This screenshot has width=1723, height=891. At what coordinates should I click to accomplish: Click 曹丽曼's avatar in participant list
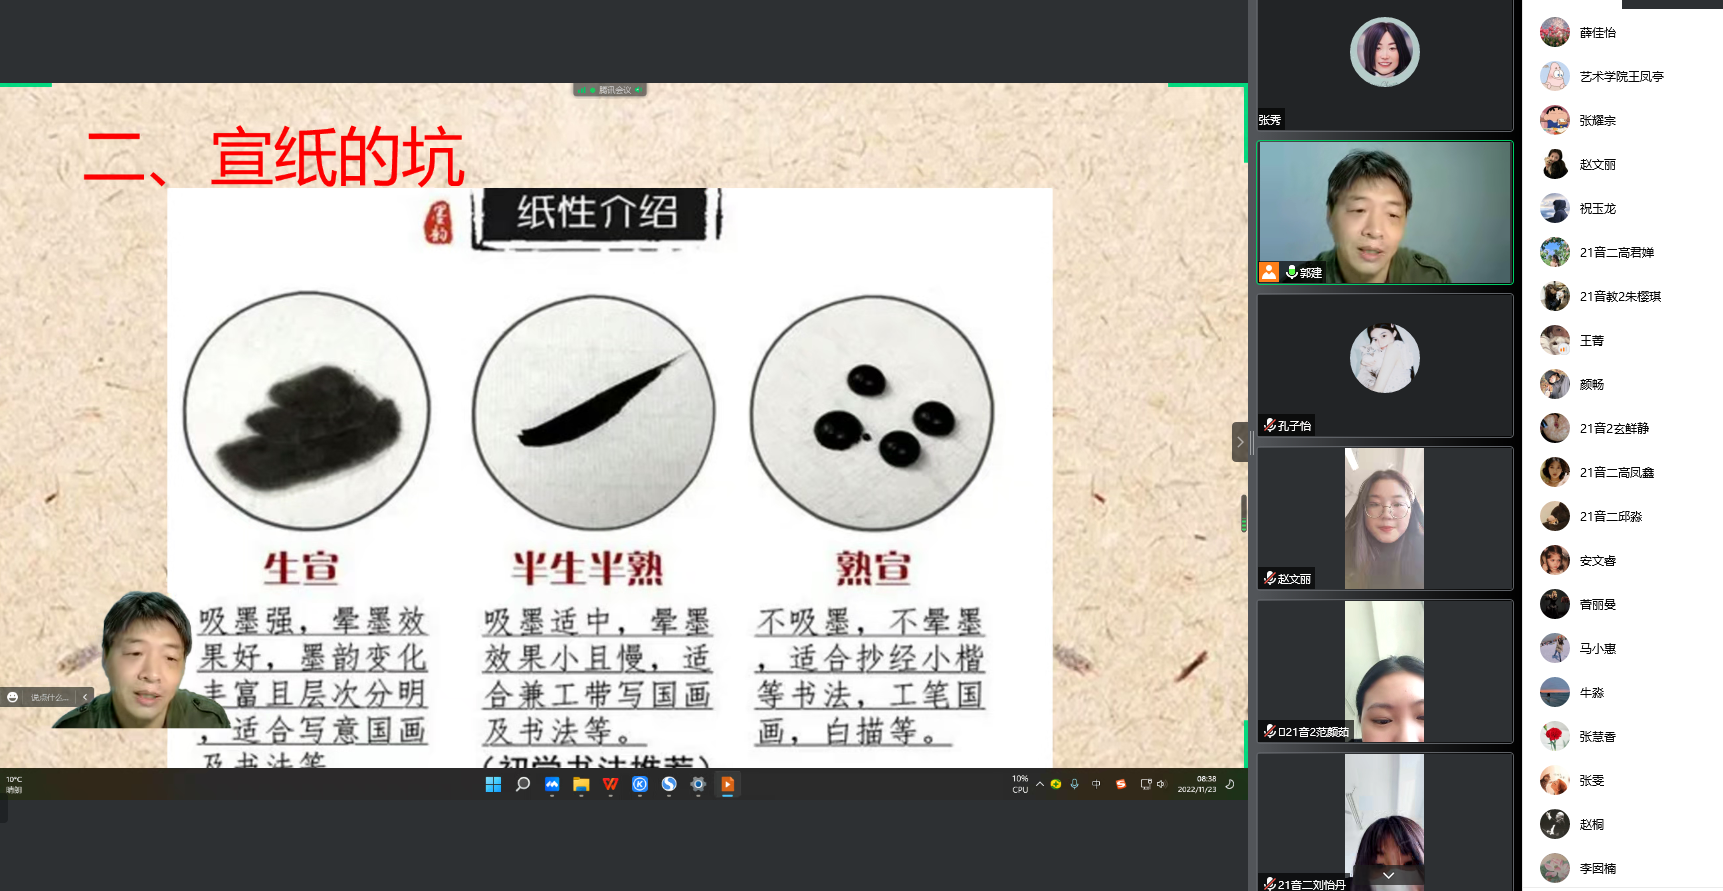click(1555, 604)
